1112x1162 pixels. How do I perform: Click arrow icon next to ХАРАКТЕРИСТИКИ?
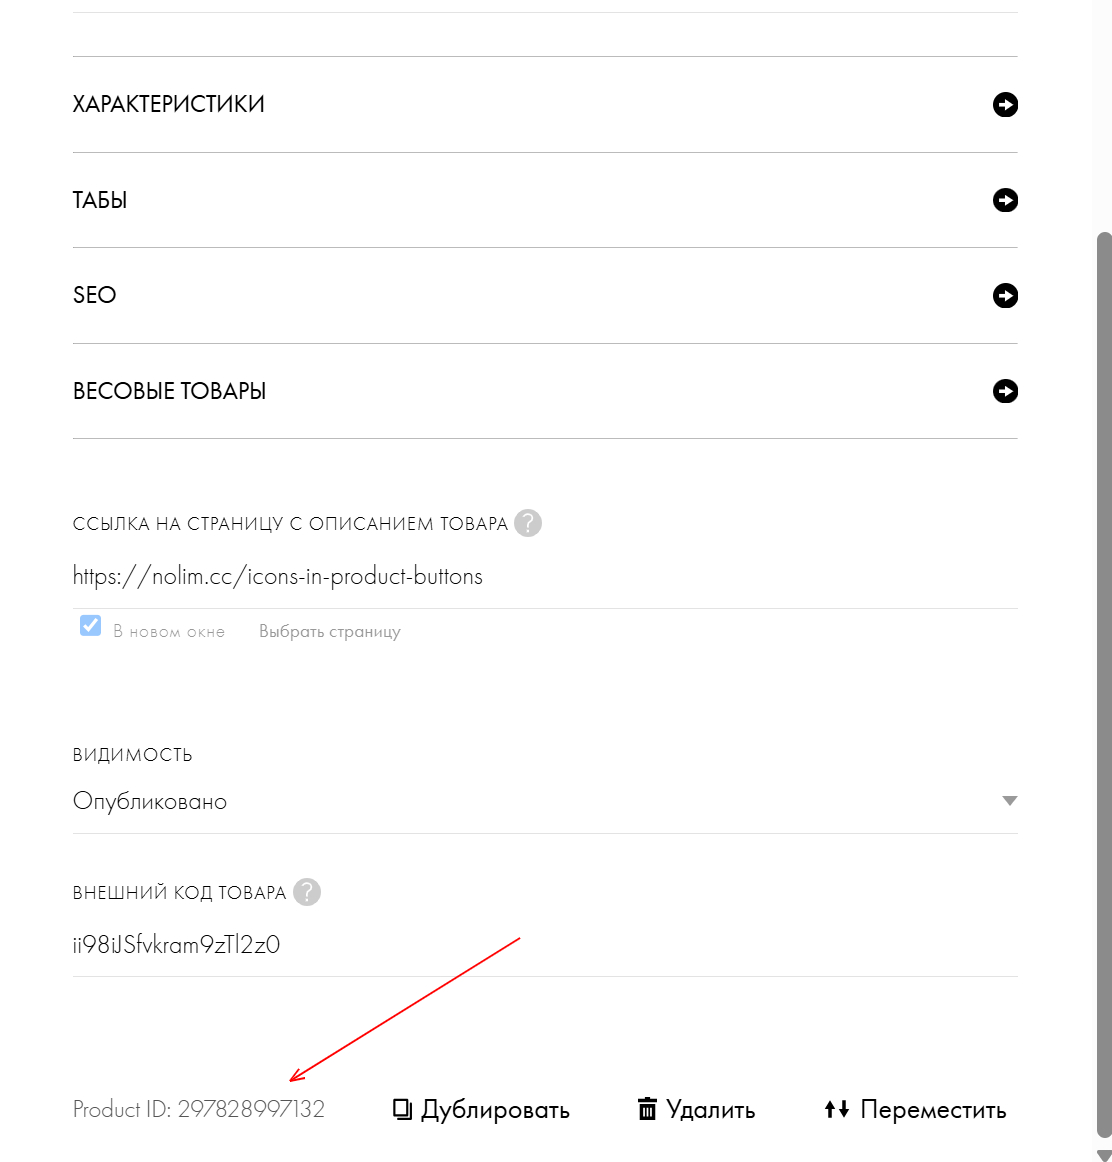pos(1005,104)
